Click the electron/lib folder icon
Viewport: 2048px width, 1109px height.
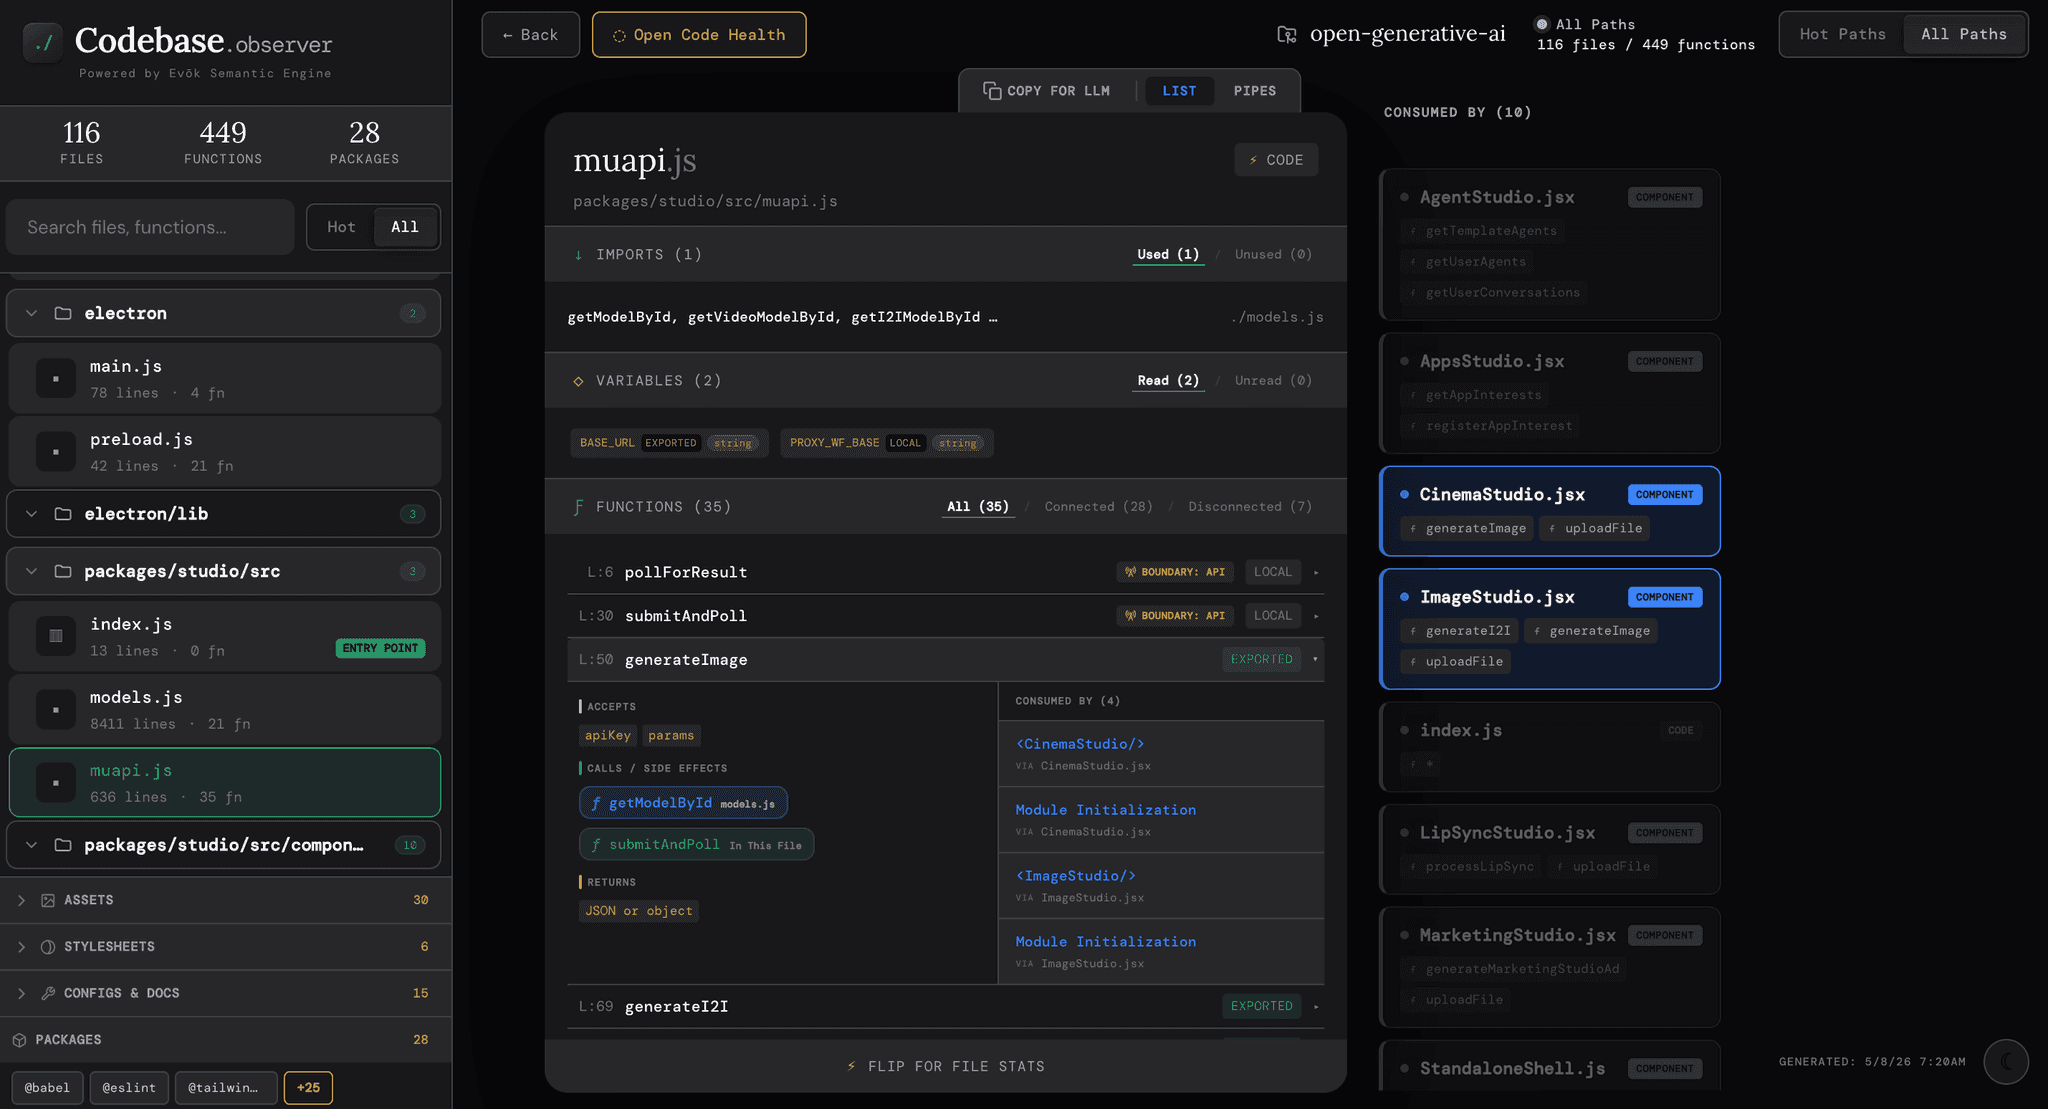(63, 514)
